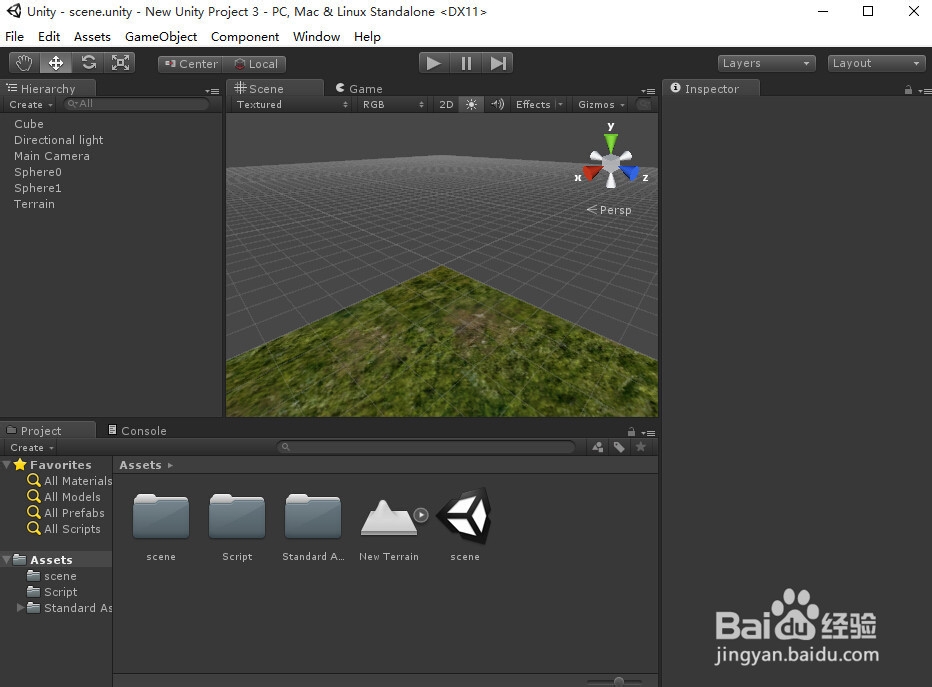Viewport: 932px width, 687px height.
Task: Toggle Local handle rotation button
Action: coord(255,64)
